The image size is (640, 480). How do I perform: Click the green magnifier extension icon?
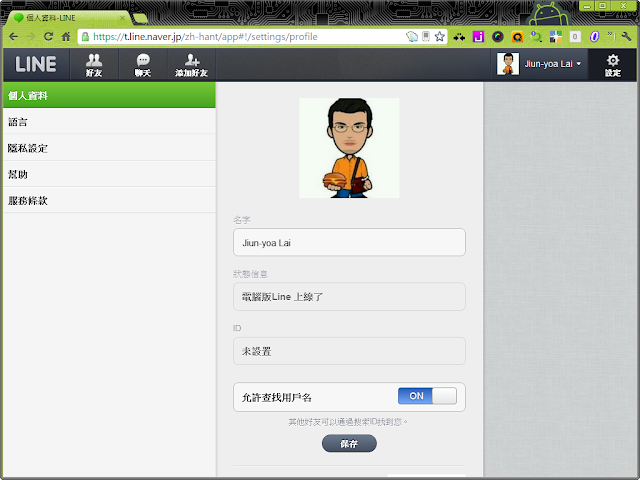coord(536,37)
